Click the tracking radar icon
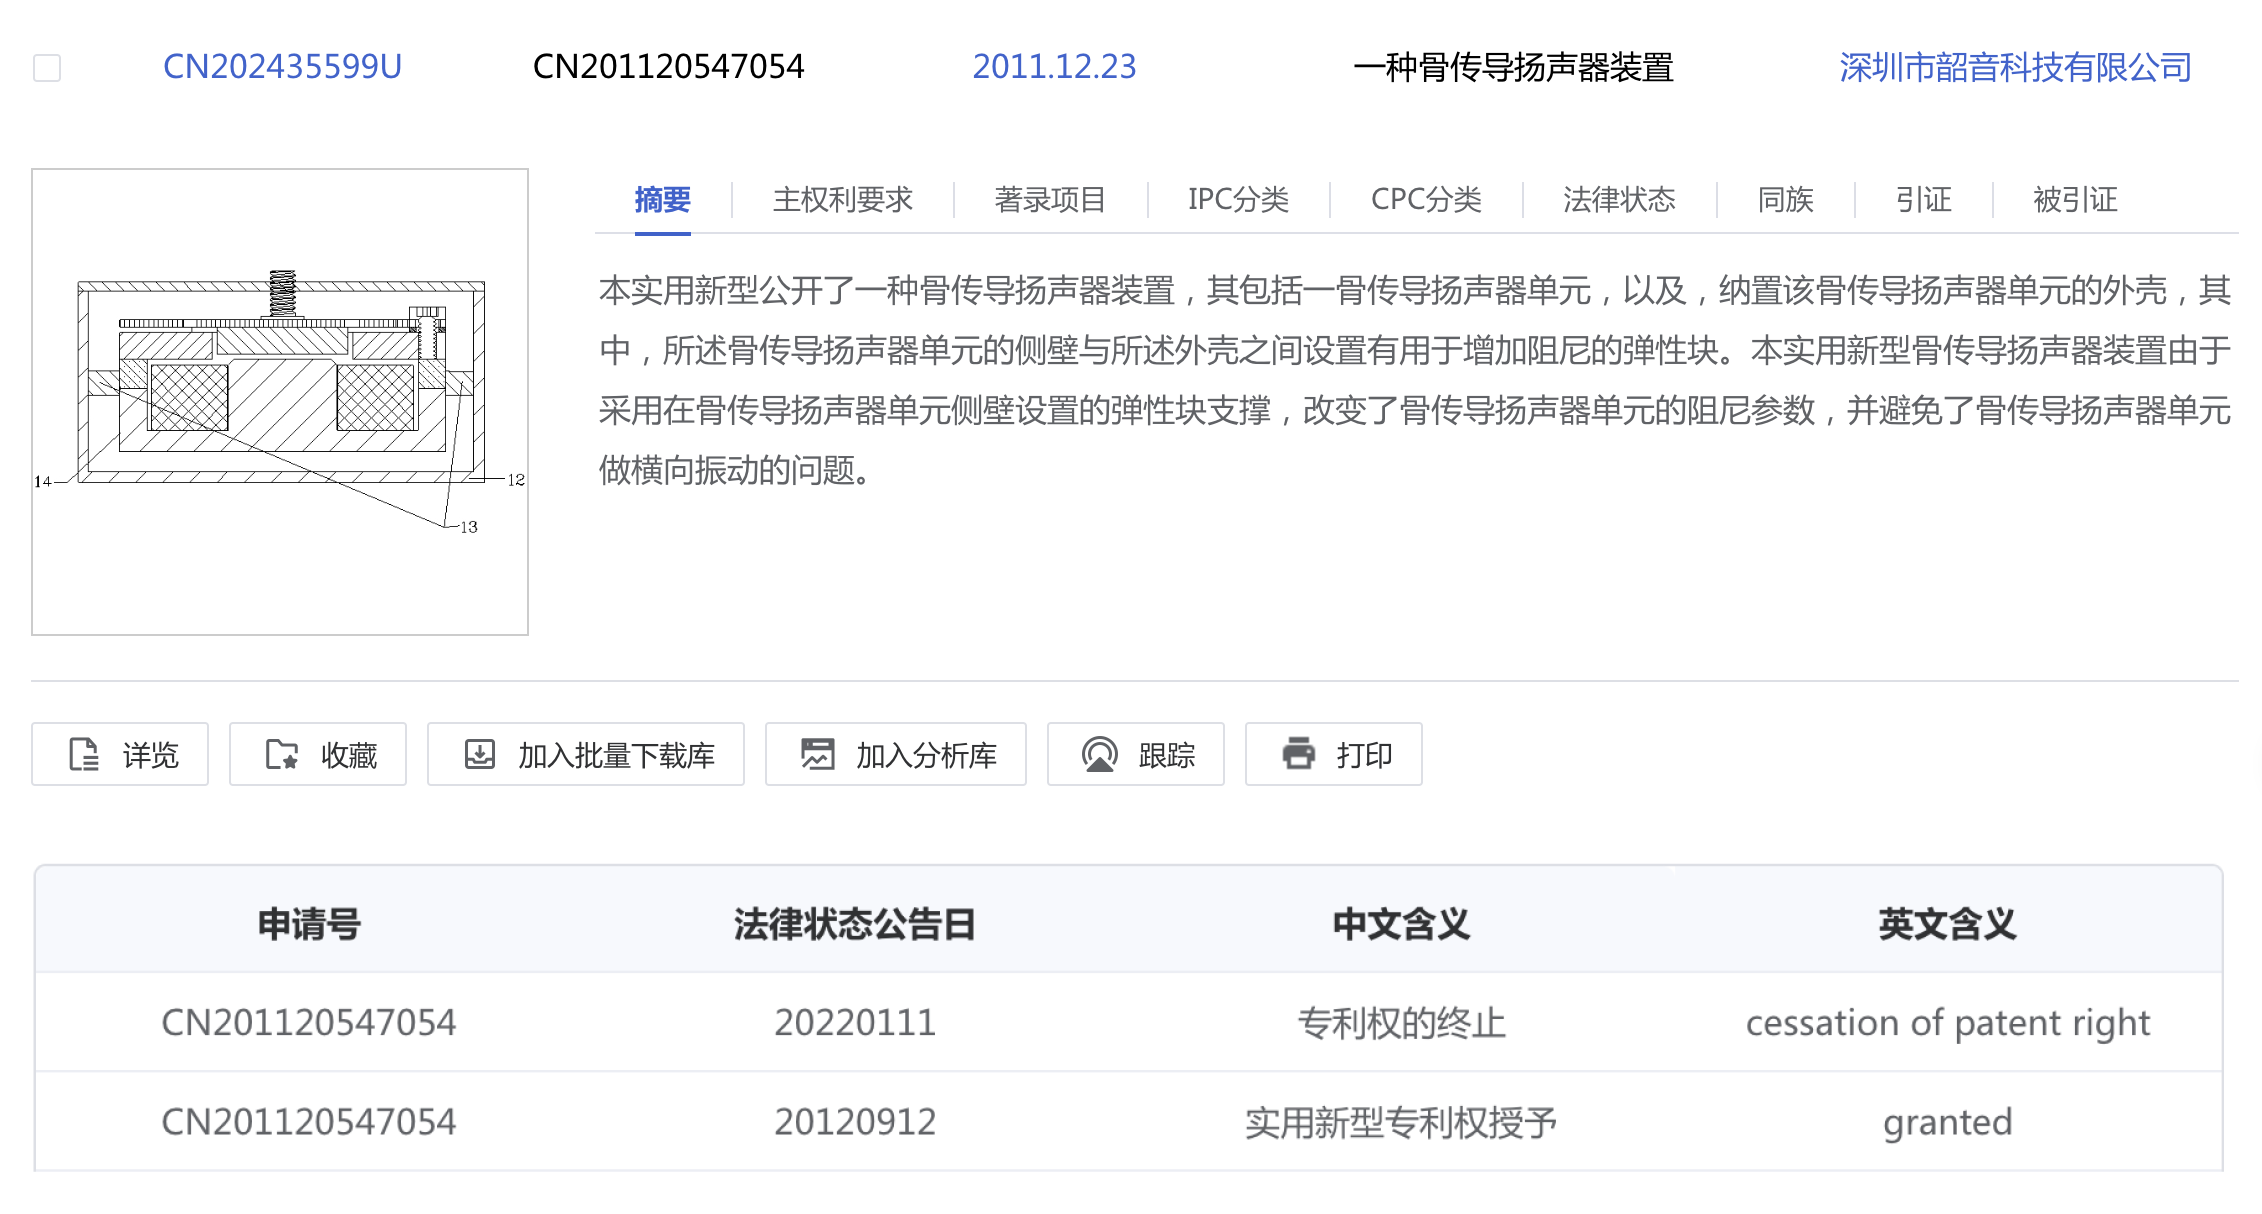This screenshot has width=2262, height=1214. point(1100,754)
